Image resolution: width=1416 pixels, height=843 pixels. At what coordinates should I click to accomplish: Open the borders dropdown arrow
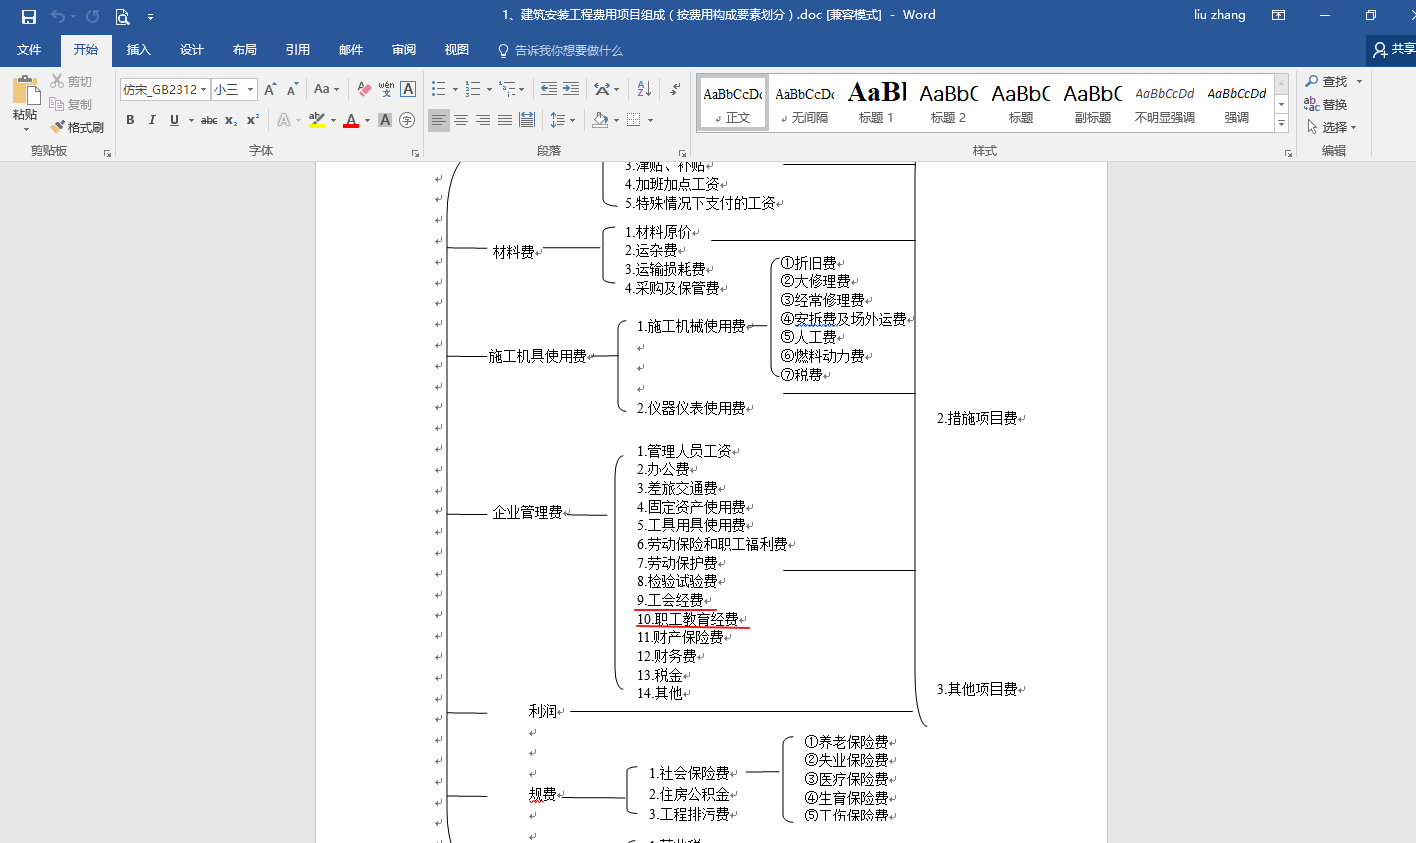tap(650, 120)
